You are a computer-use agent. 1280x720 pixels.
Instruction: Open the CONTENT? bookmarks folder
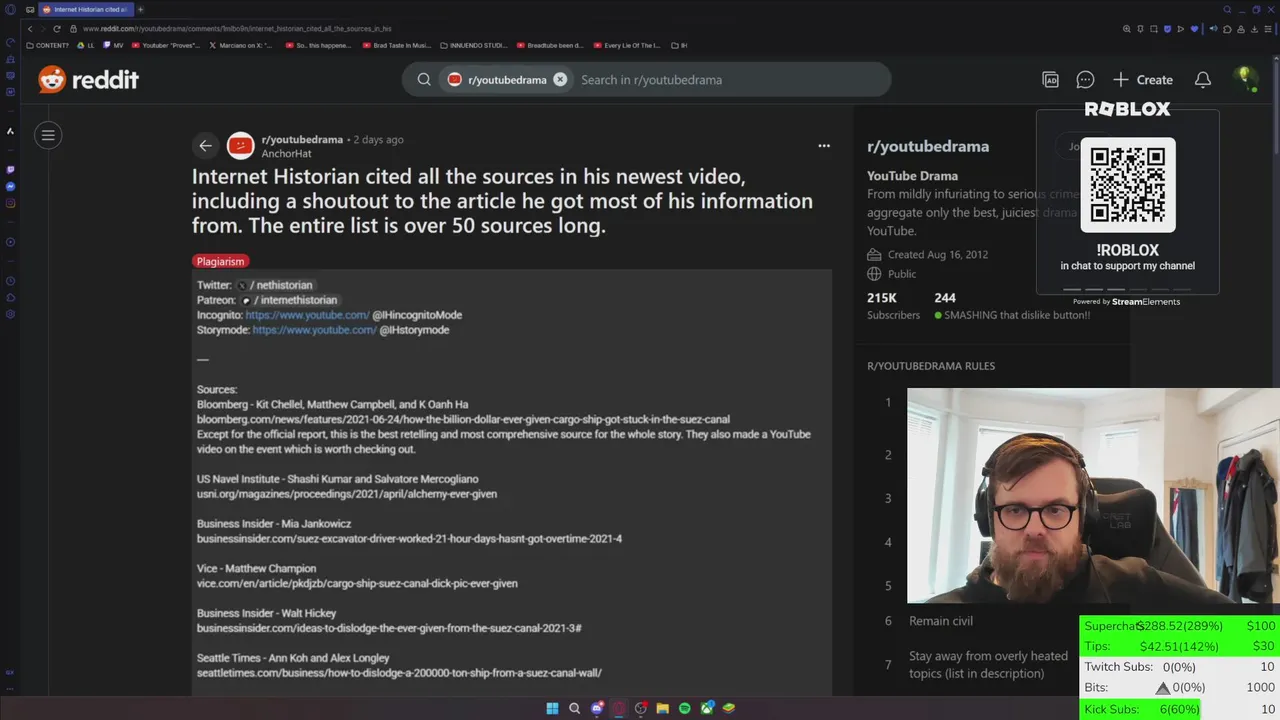(x=47, y=45)
